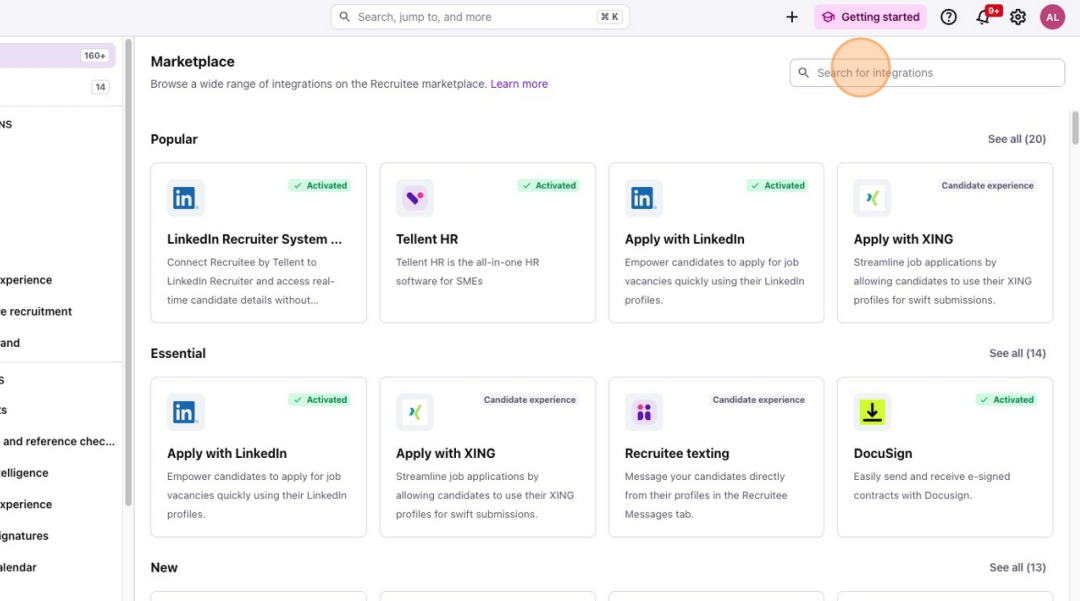Viewport: 1080px width, 601px height.
Task: Open notifications bell icon
Action: point(984,17)
